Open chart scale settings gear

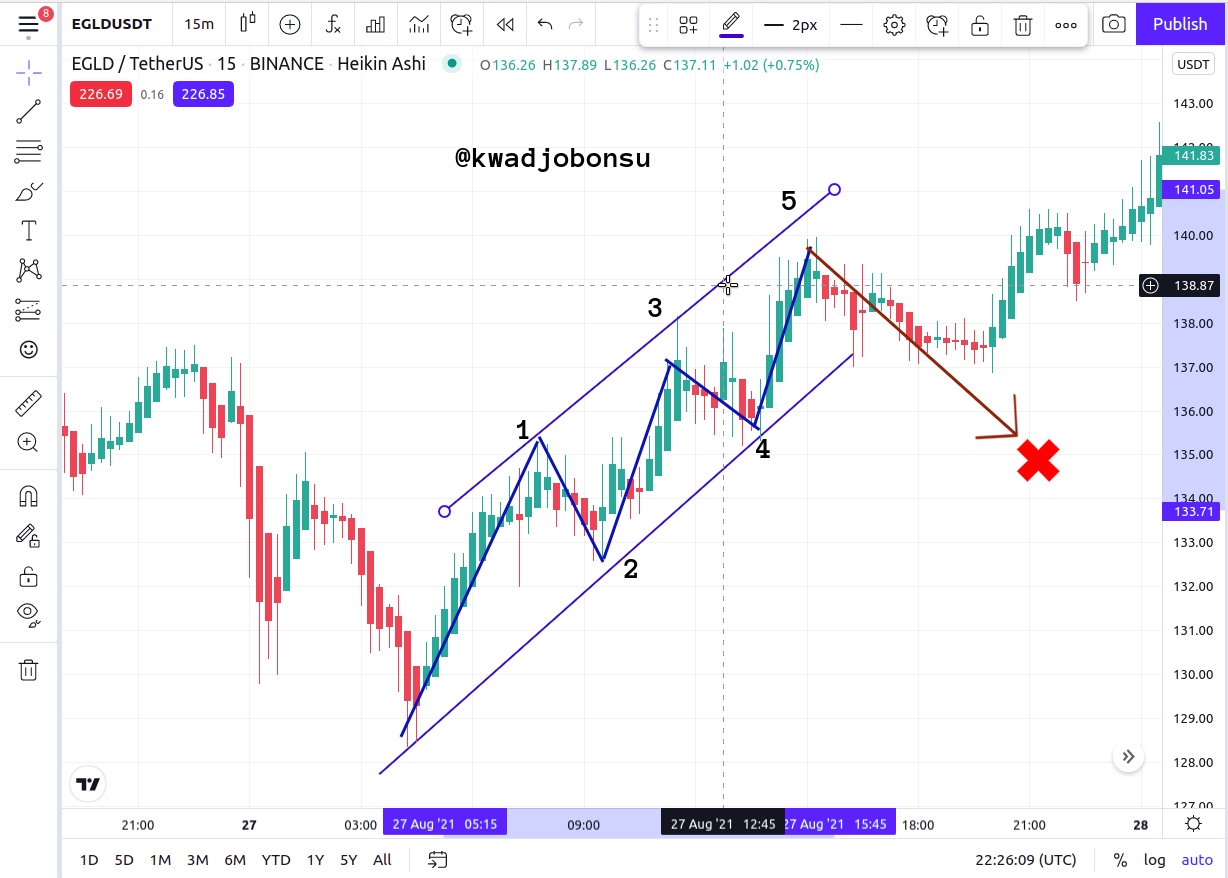tap(1193, 824)
